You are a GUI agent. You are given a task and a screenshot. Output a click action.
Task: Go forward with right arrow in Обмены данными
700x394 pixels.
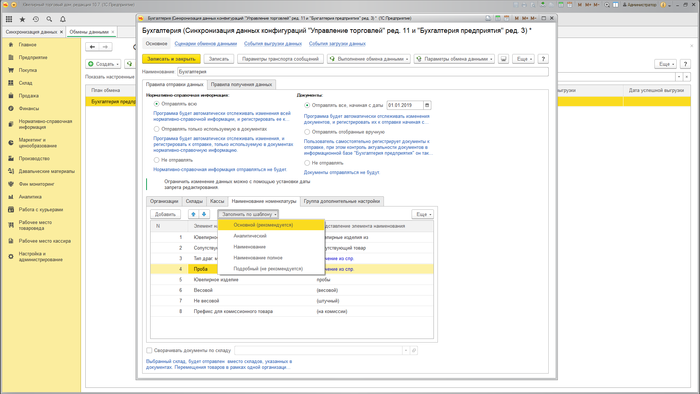tap(105, 47)
